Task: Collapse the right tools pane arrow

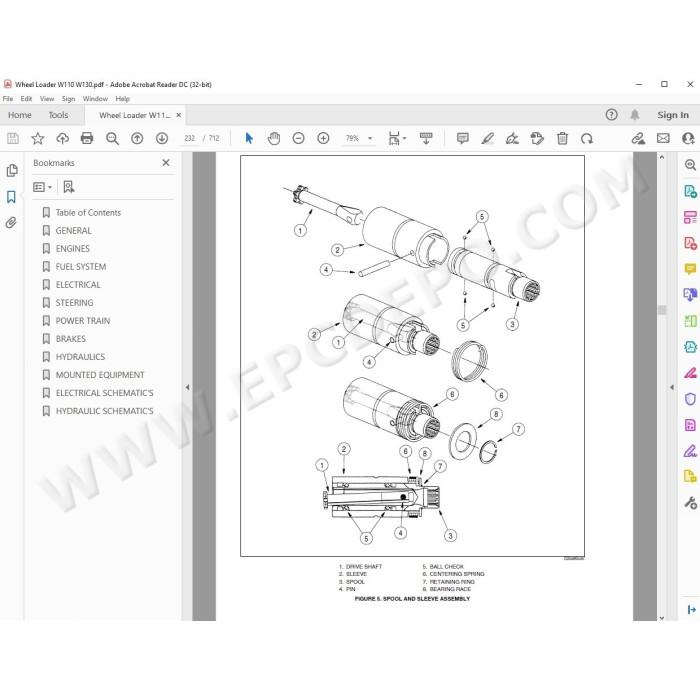Action: click(x=672, y=387)
